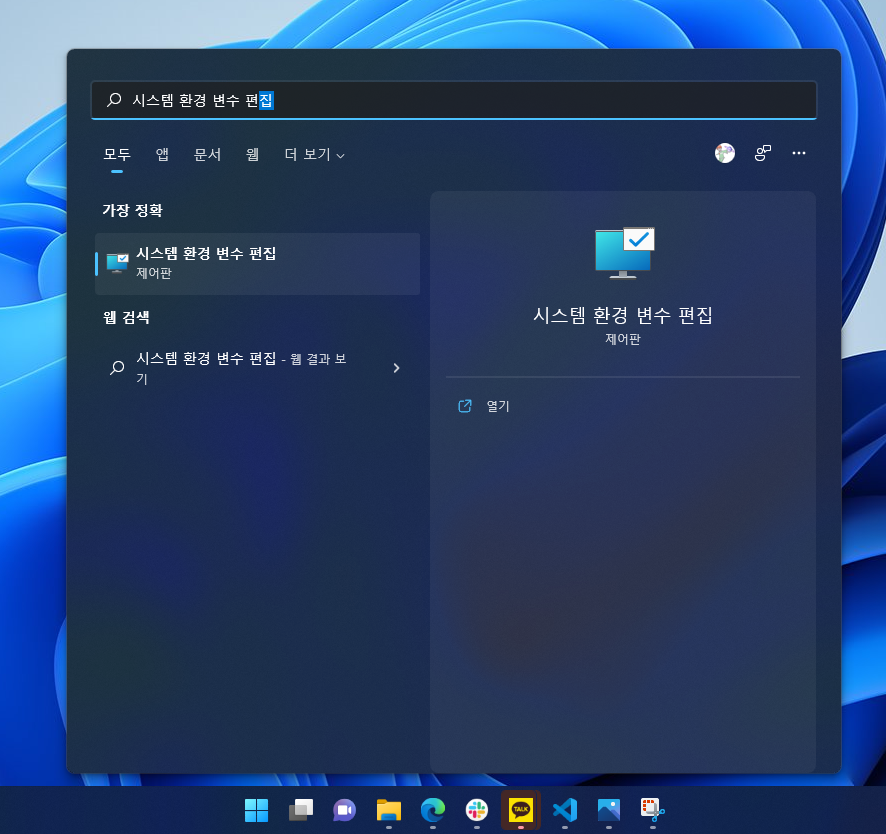Open the three-dots options menu
The image size is (886, 834).
click(799, 153)
